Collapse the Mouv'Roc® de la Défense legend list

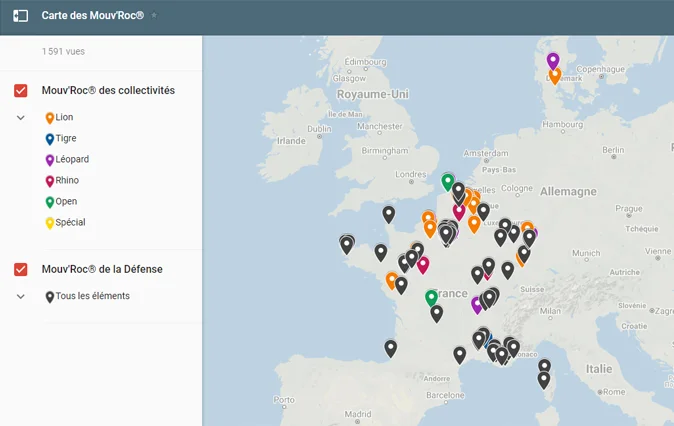(x=21, y=297)
